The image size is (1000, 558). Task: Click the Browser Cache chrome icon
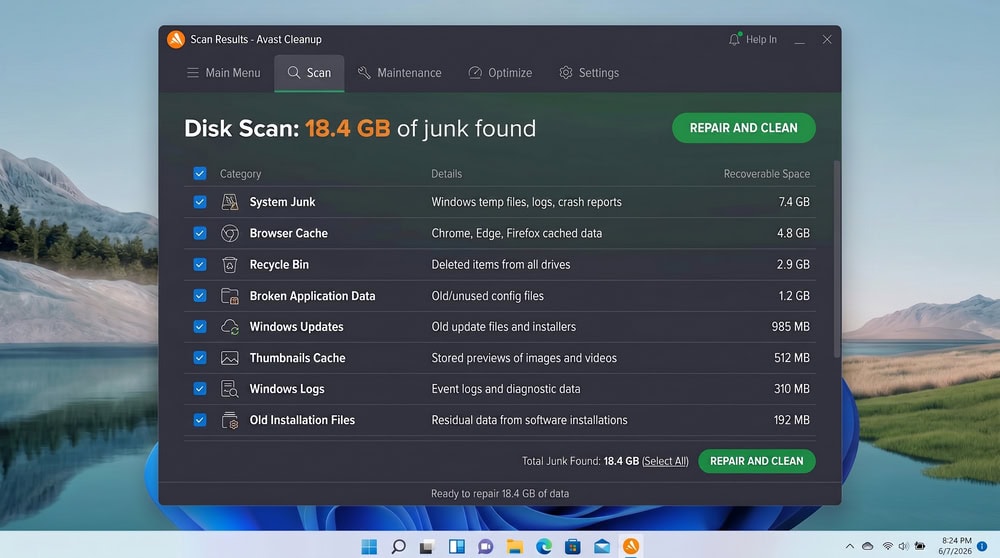(230, 233)
